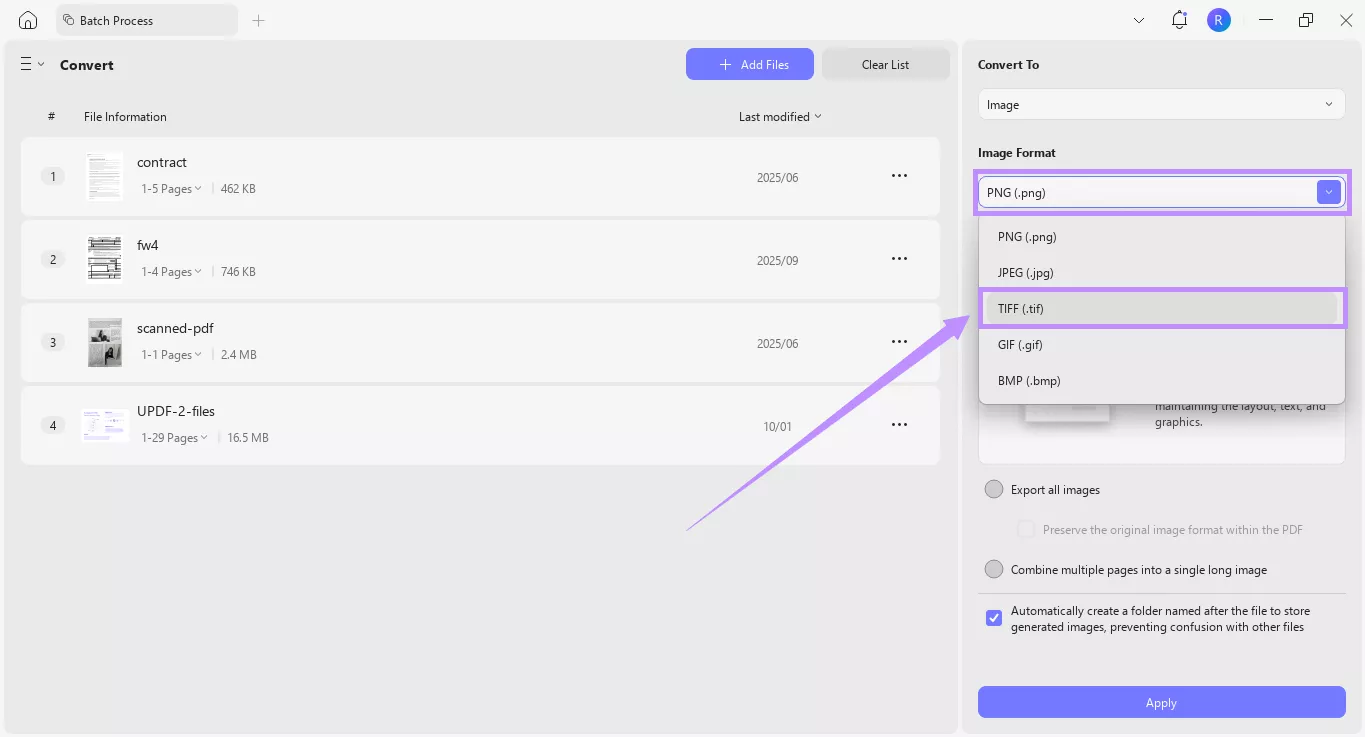The image size is (1365, 737).
Task: Click the scanned-pdf file thumbnail
Action: click(x=105, y=342)
